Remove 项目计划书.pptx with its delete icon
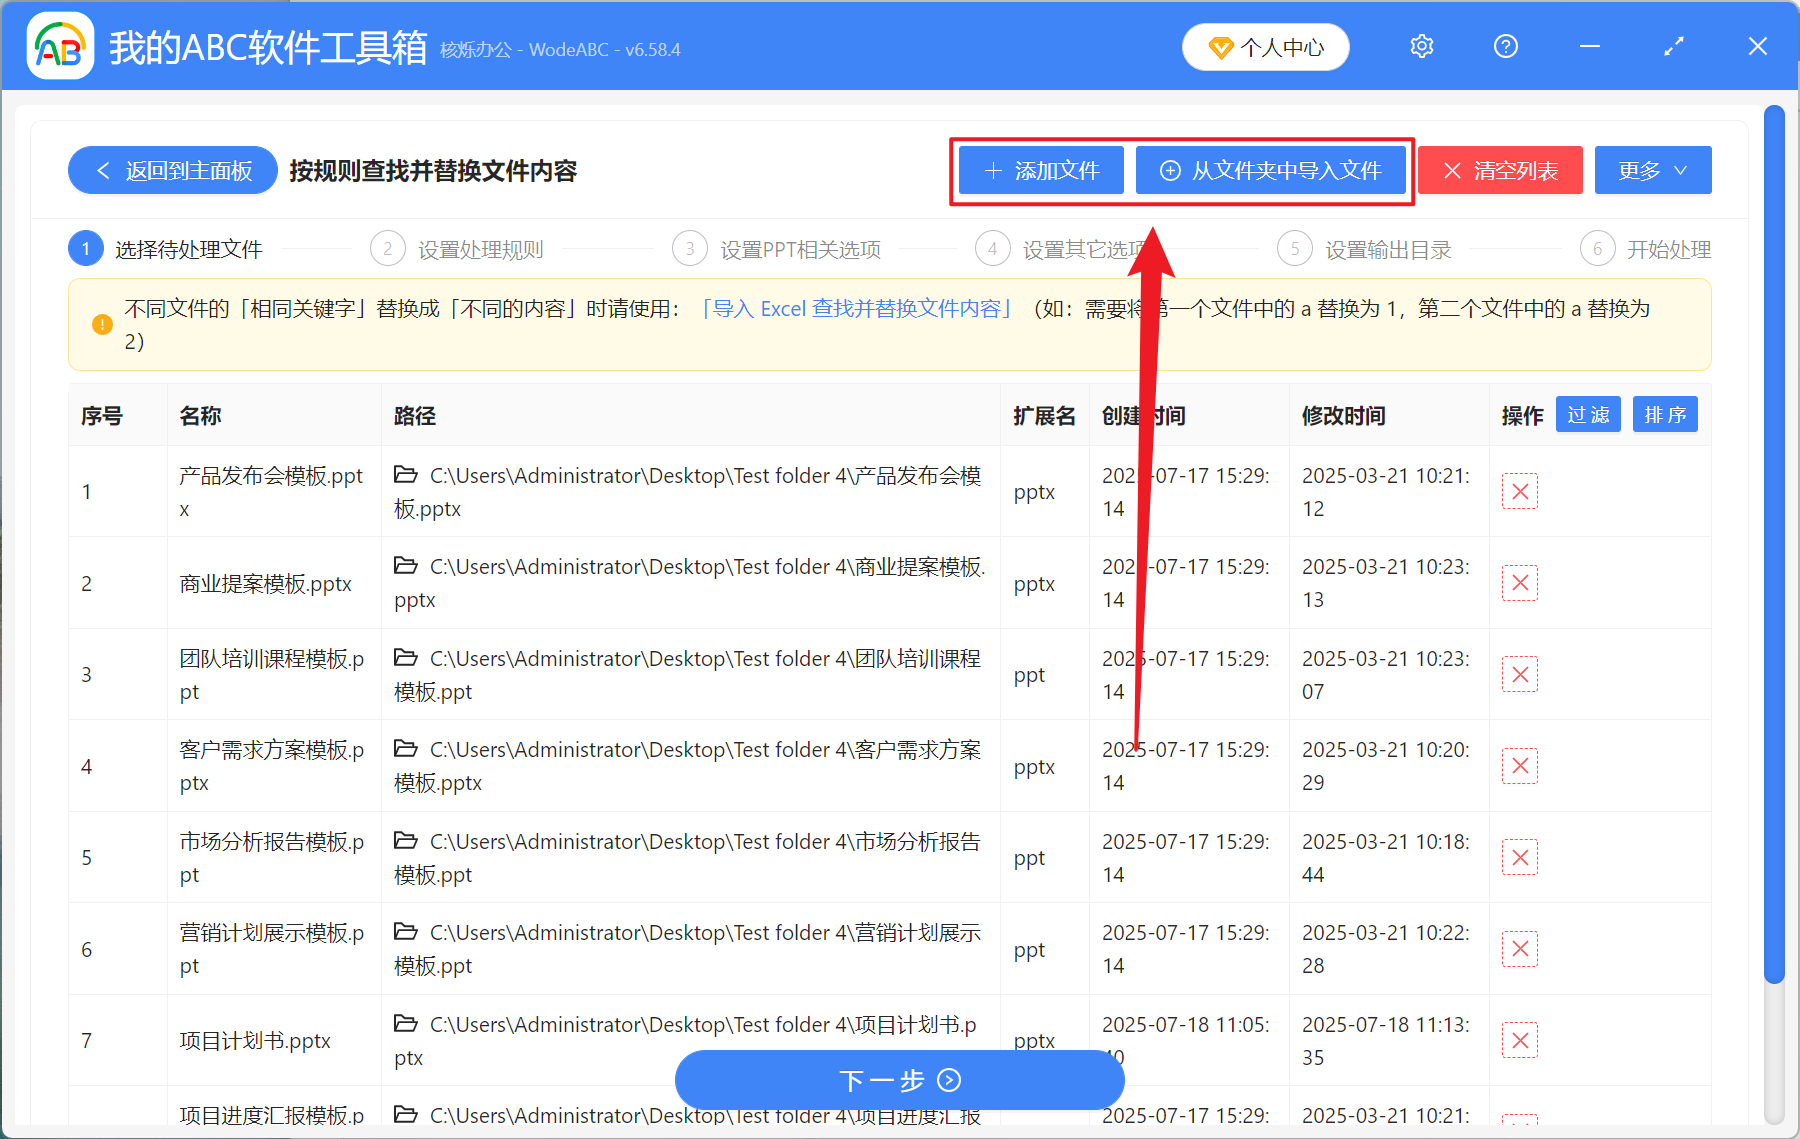The width and height of the screenshot is (1800, 1139). [x=1519, y=1040]
